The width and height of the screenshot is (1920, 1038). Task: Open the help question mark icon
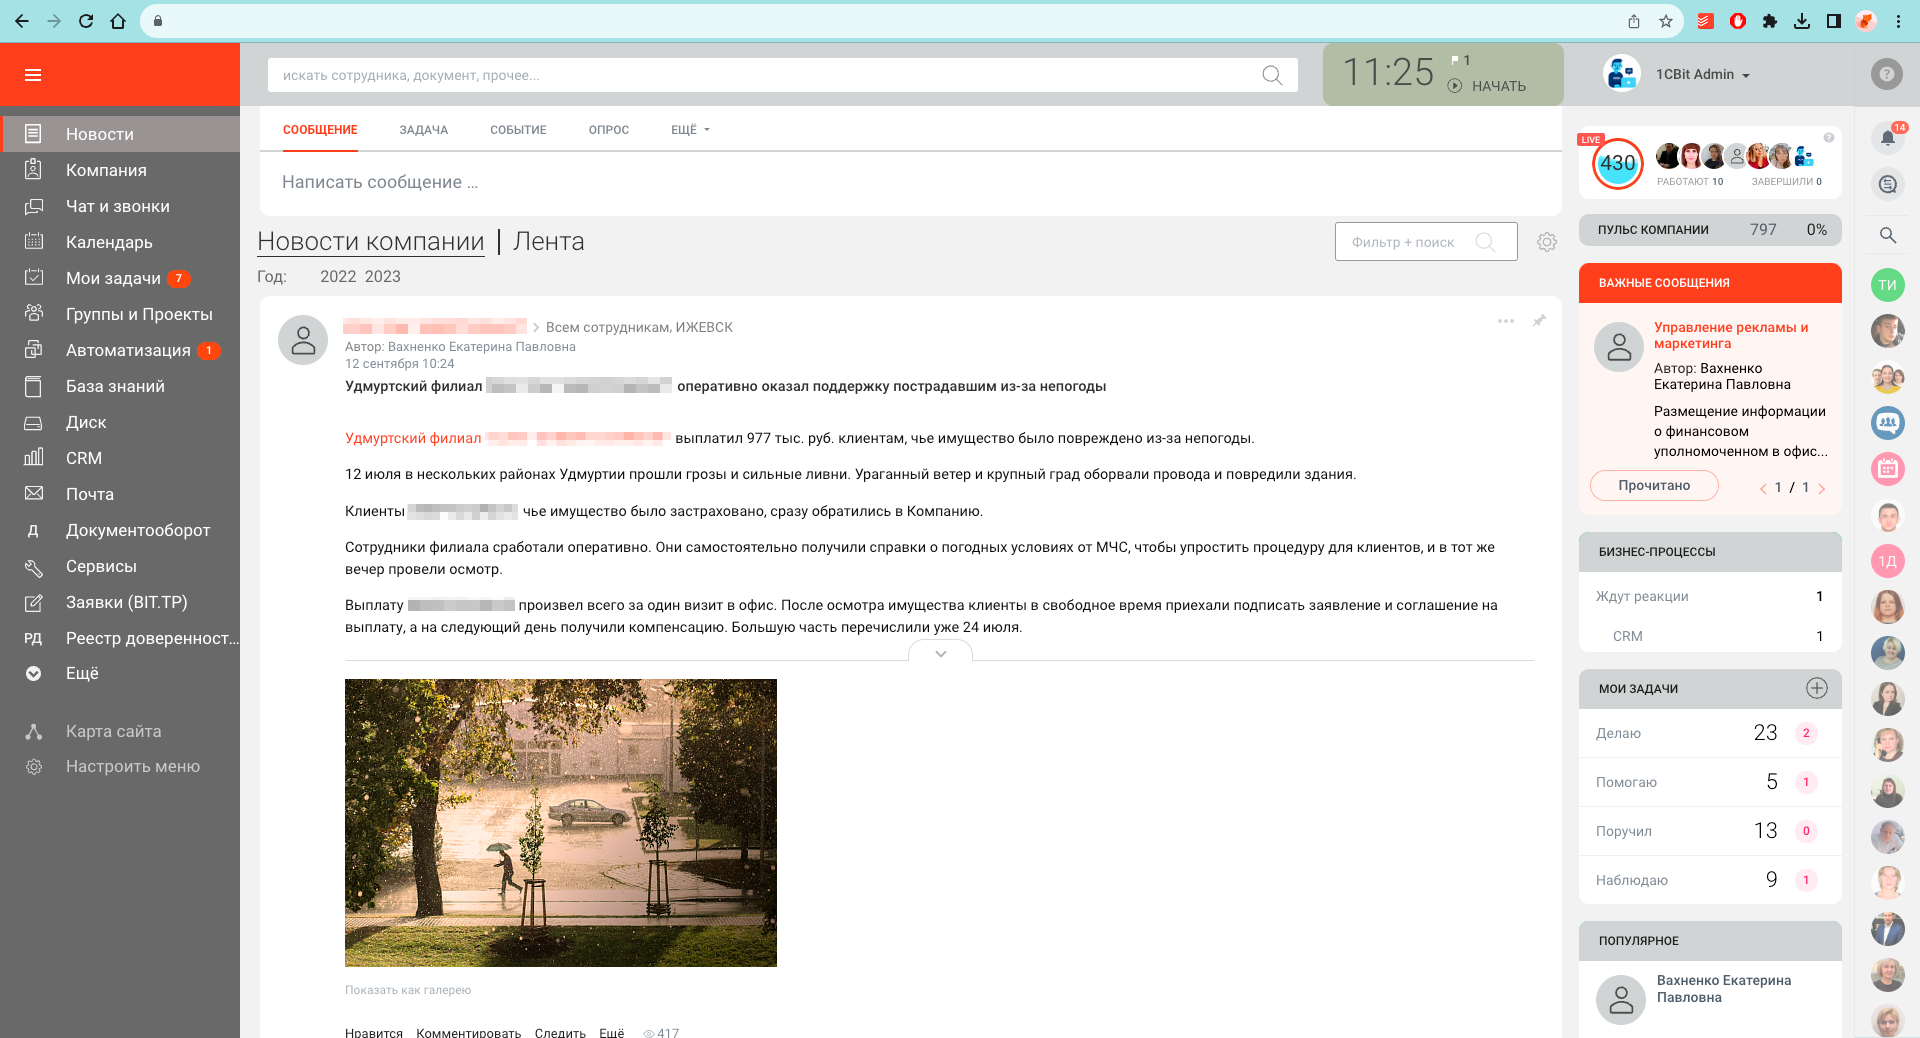coord(1886,74)
